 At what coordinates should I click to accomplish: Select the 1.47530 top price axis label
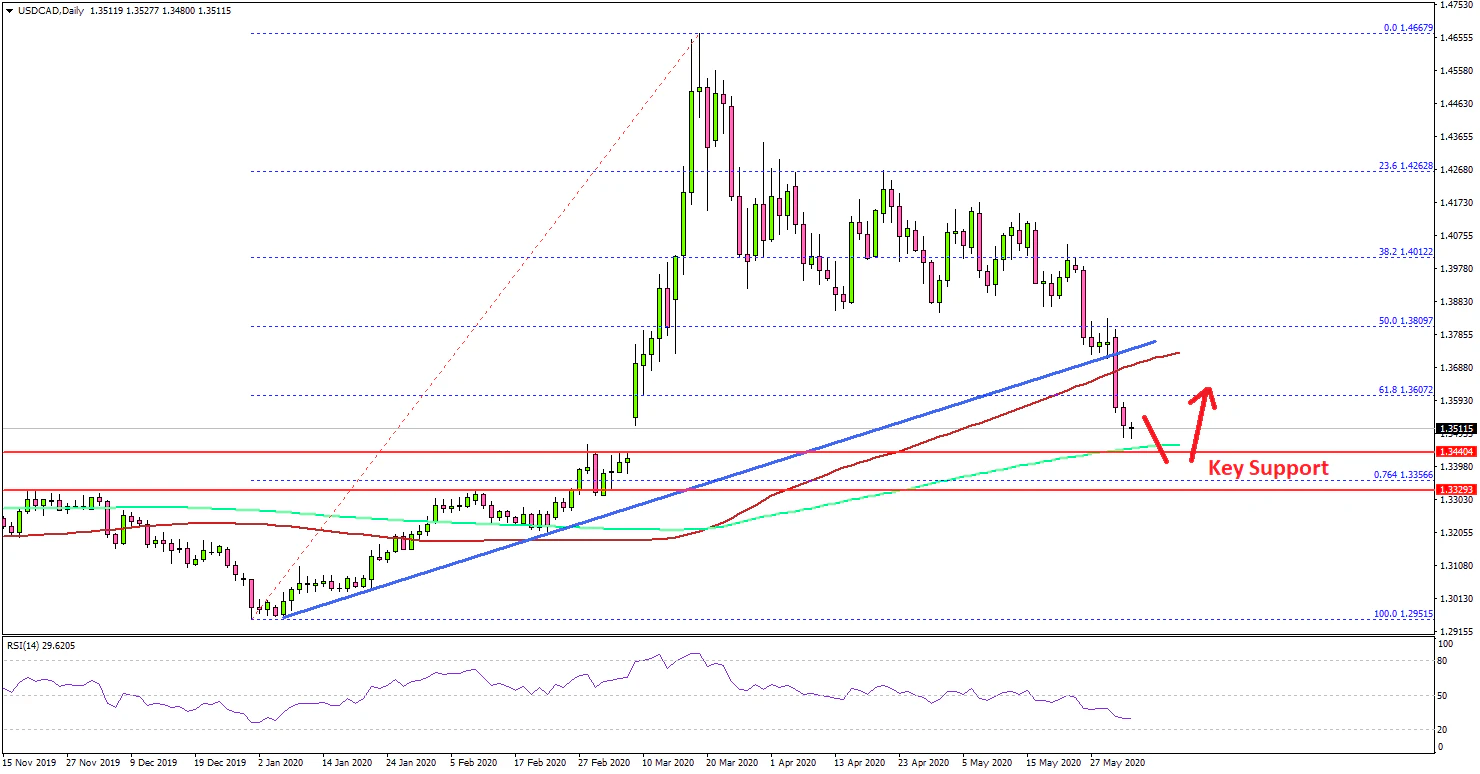tap(1454, 5)
